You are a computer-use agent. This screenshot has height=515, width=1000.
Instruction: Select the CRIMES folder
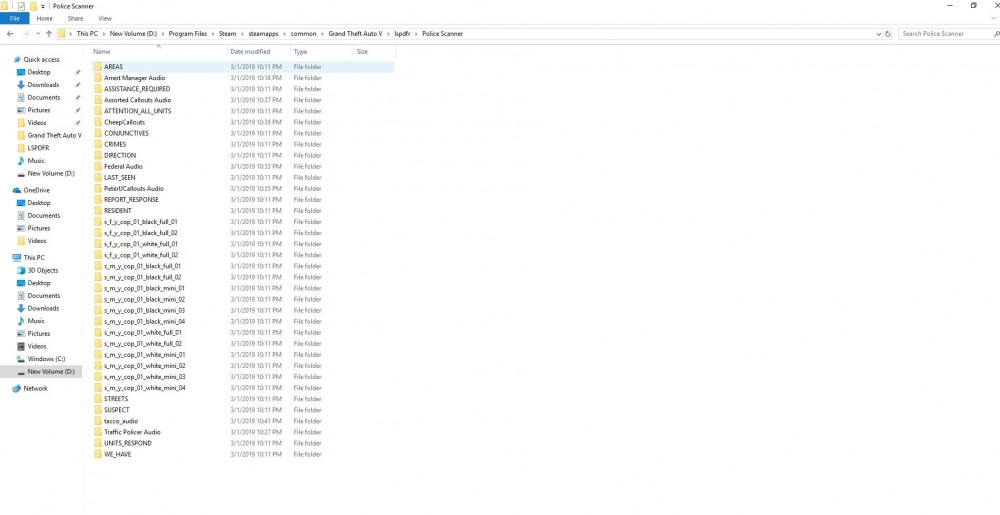tap(115, 144)
